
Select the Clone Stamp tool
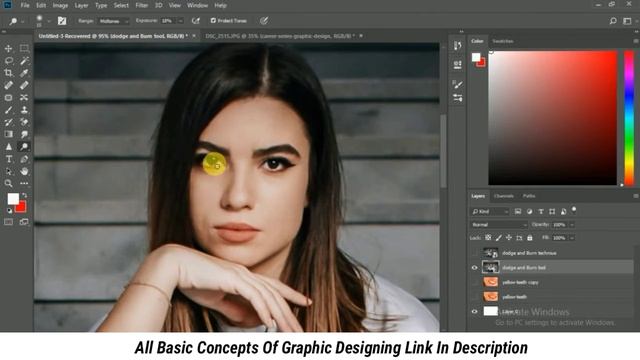pyautogui.click(x=24, y=110)
